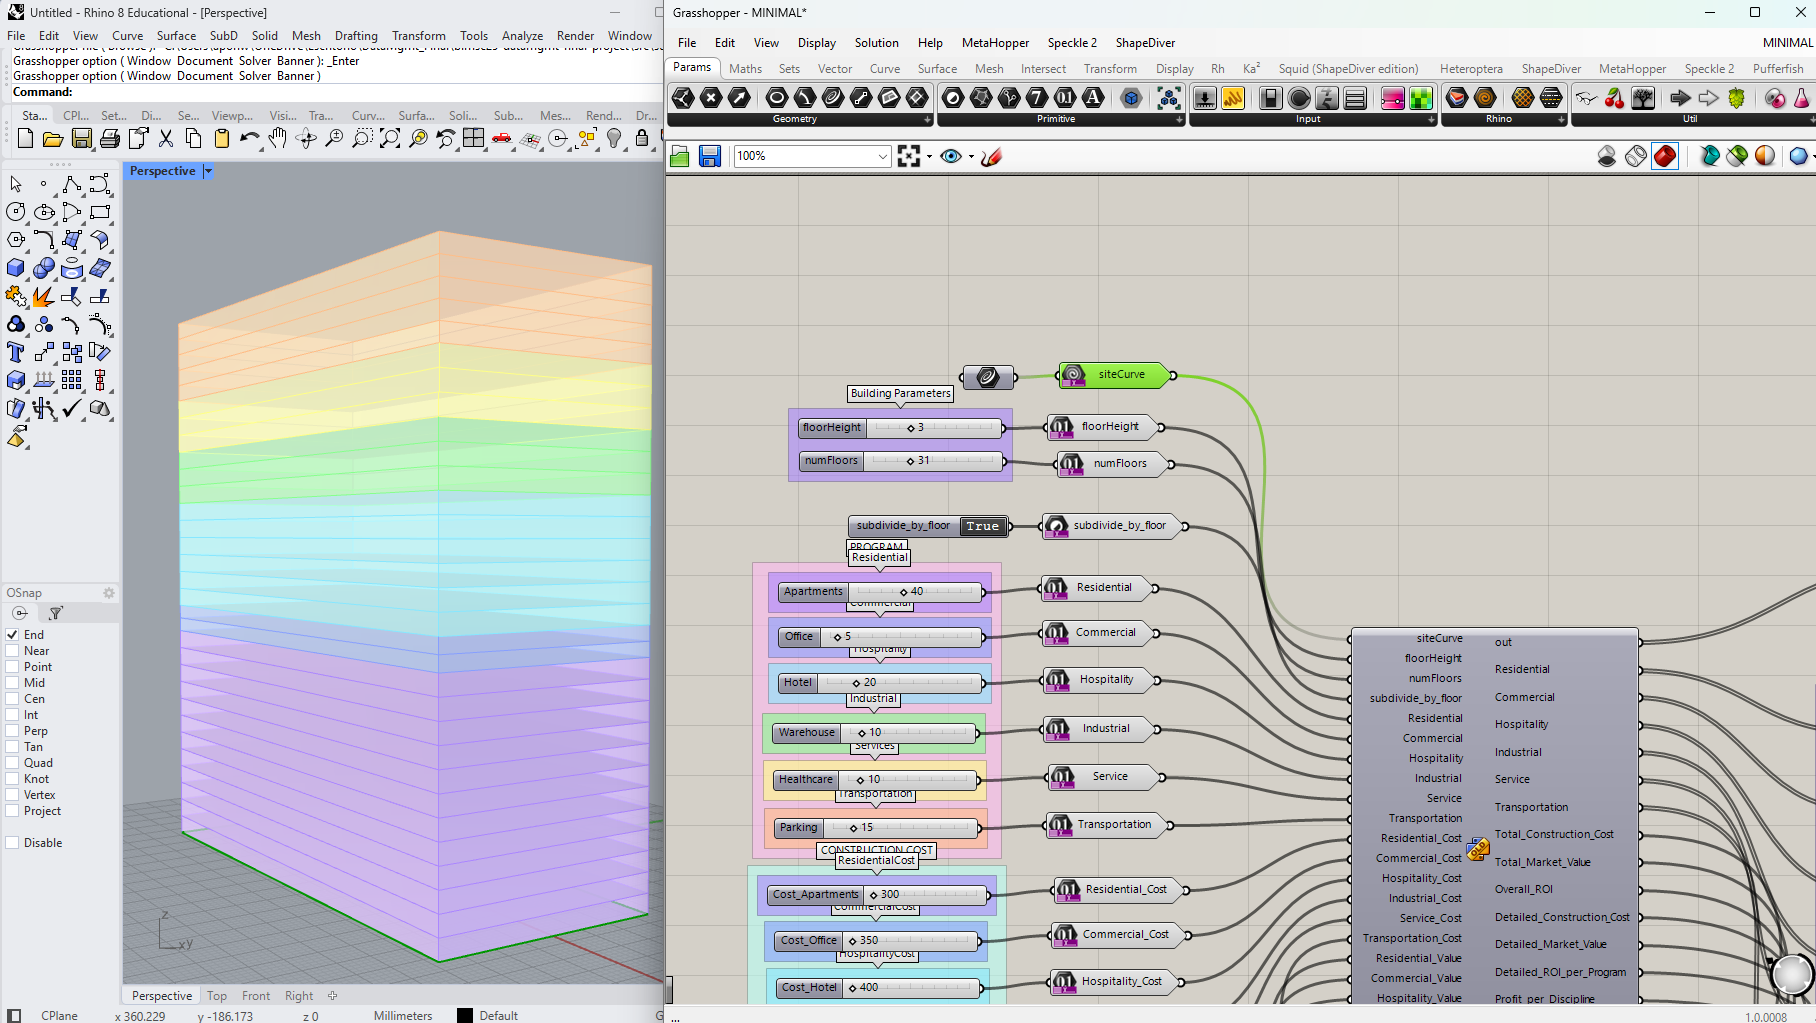1816x1023 pixels.
Task: Toggle the Near osnap checkbox
Action: click(x=13, y=651)
